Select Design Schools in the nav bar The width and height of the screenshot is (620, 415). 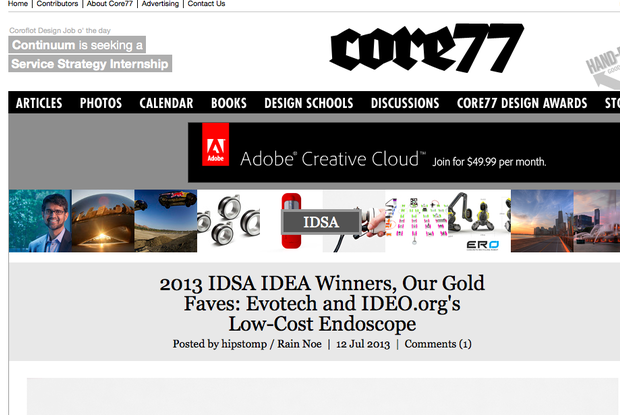[308, 103]
